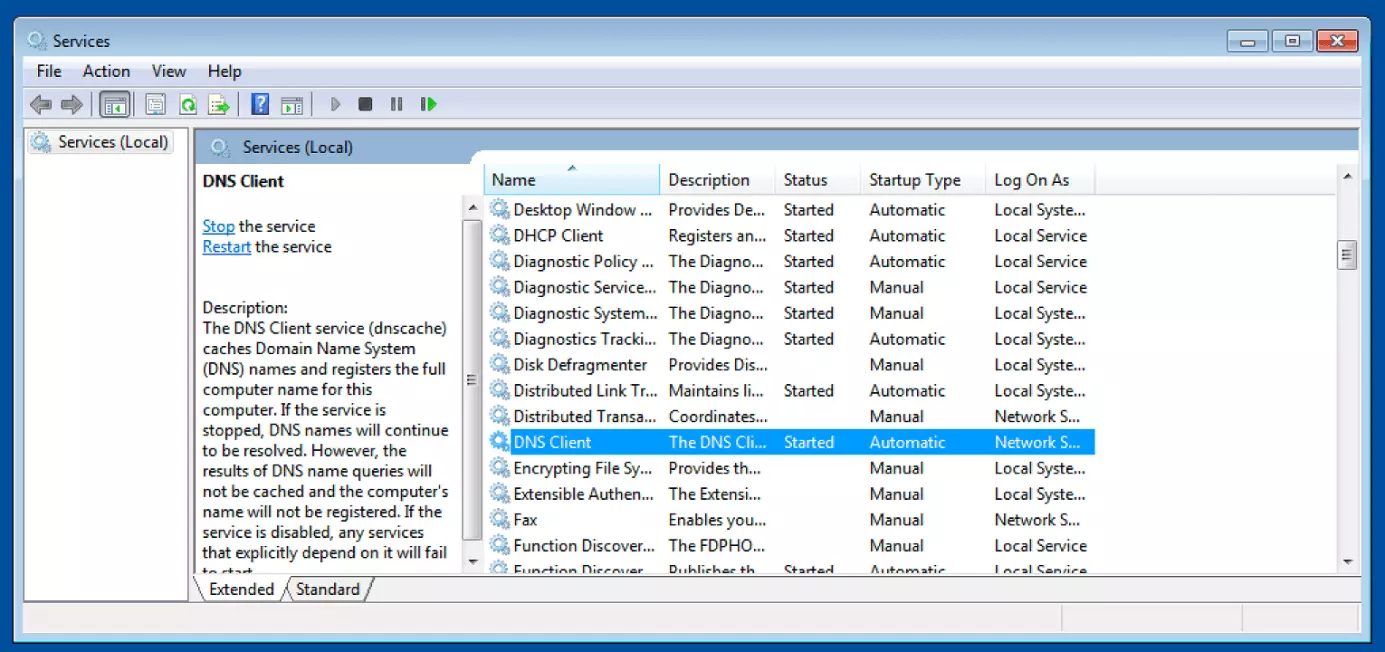
Task: Click the gear icon beside DNS Client row
Action: 499,442
